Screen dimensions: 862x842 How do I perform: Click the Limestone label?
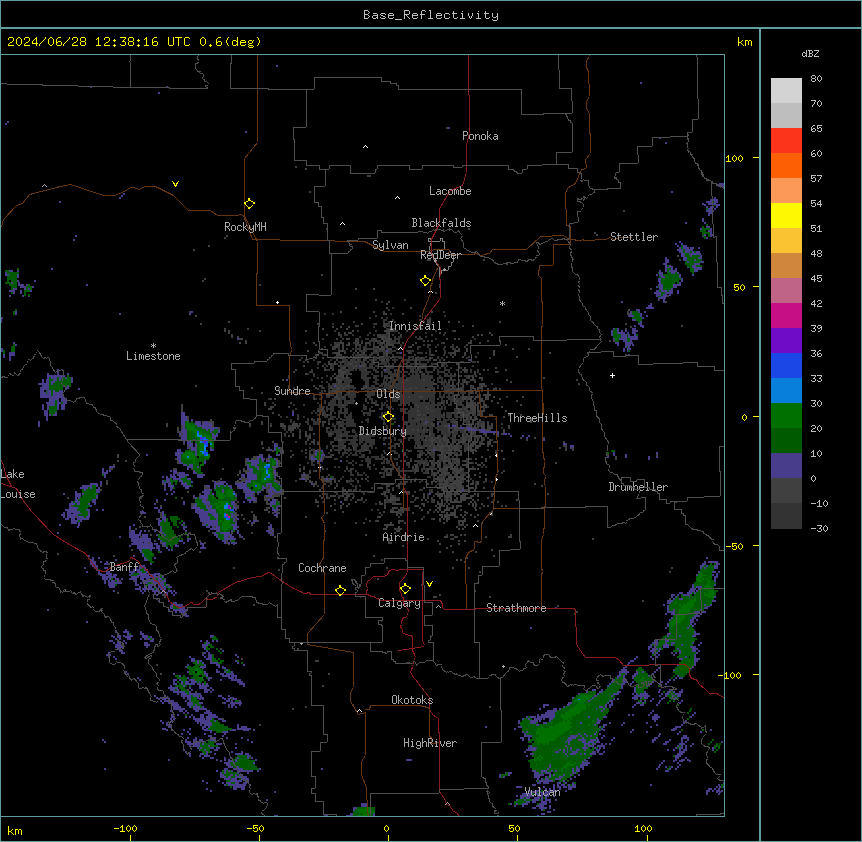(153, 356)
